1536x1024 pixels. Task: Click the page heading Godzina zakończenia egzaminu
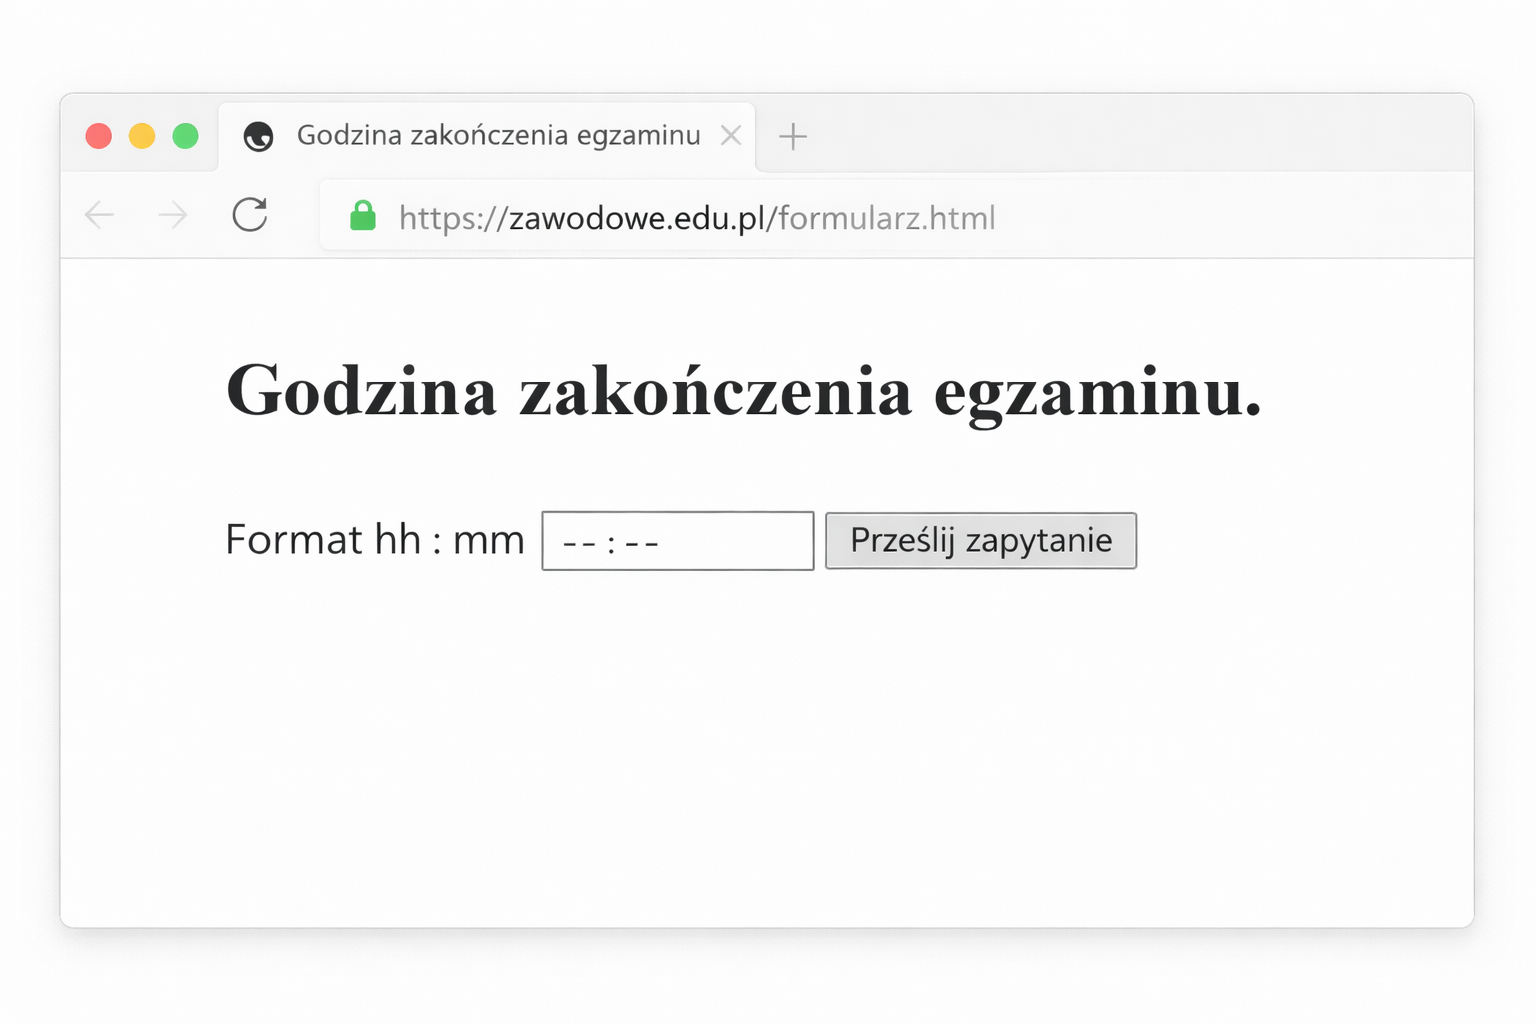pyautogui.click(x=744, y=391)
